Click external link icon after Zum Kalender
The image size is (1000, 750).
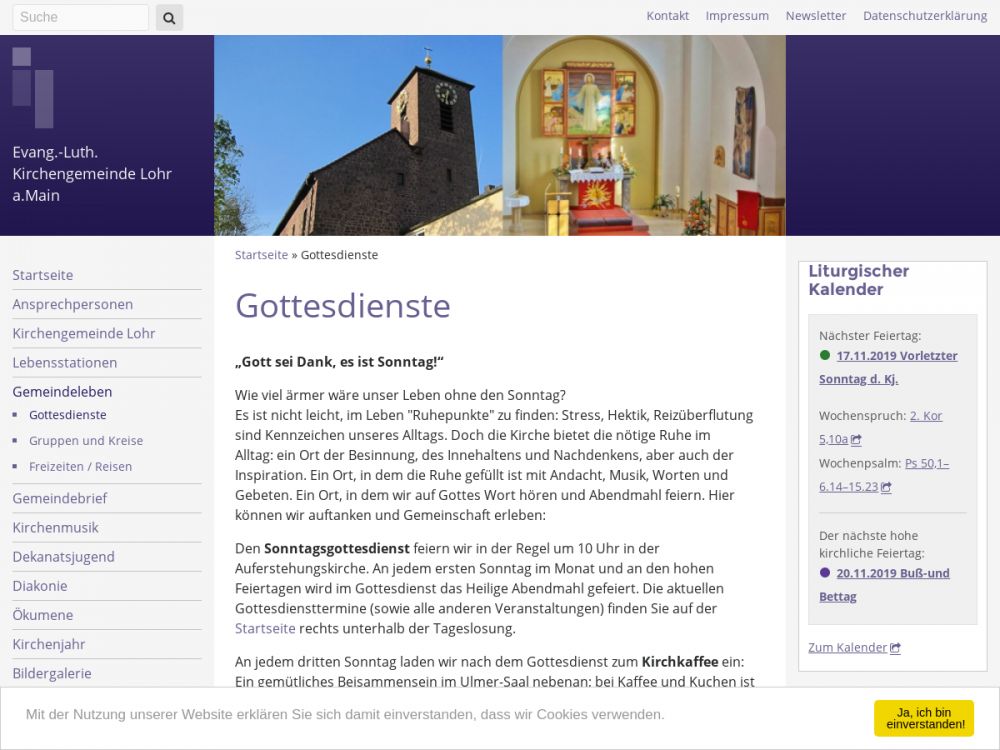pos(895,648)
